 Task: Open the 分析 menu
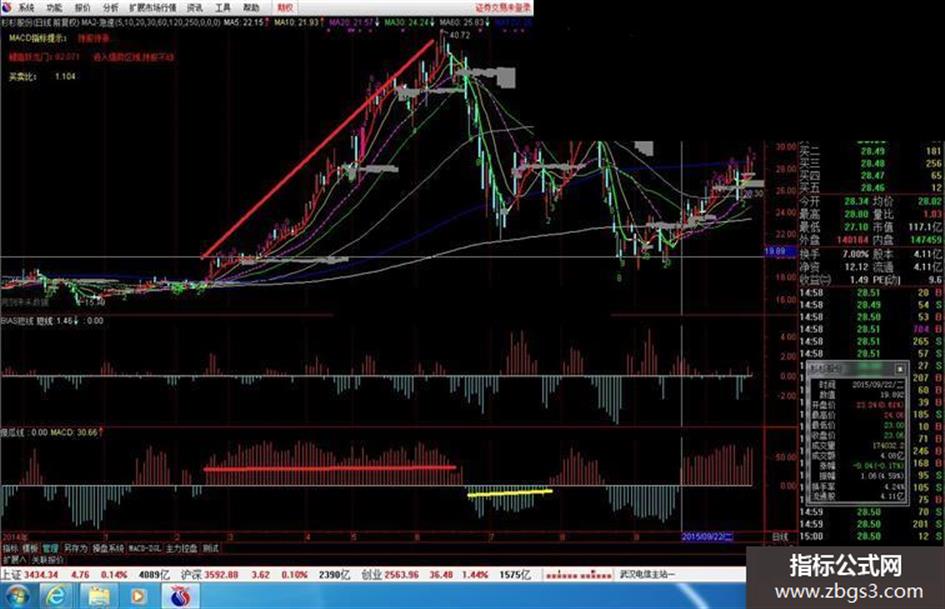click(110, 8)
